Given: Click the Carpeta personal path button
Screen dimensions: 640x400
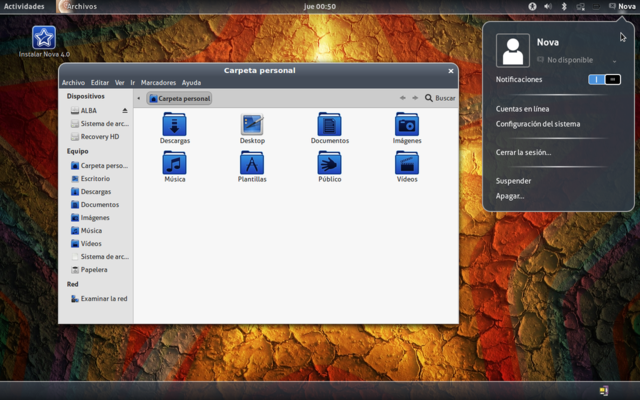Looking at the screenshot, I should (x=180, y=98).
